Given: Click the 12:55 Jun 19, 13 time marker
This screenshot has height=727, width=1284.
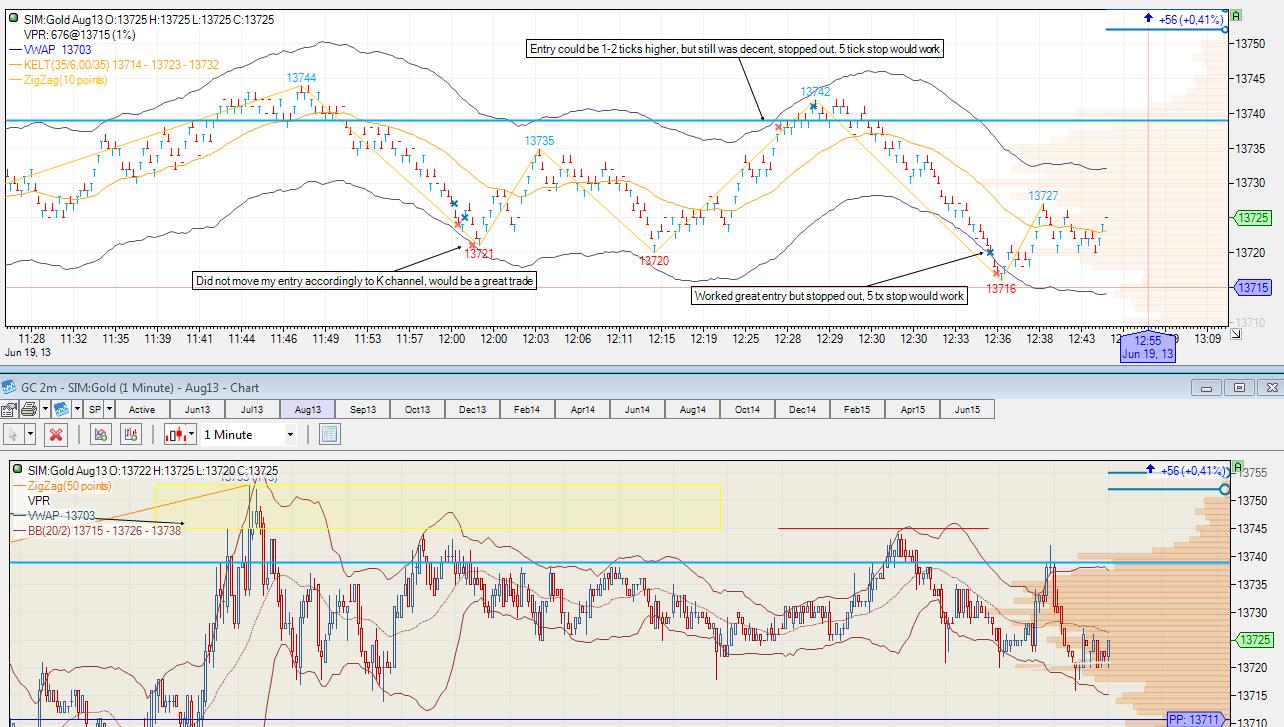Looking at the screenshot, I should pyautogui.click(x=1147, y=347).
